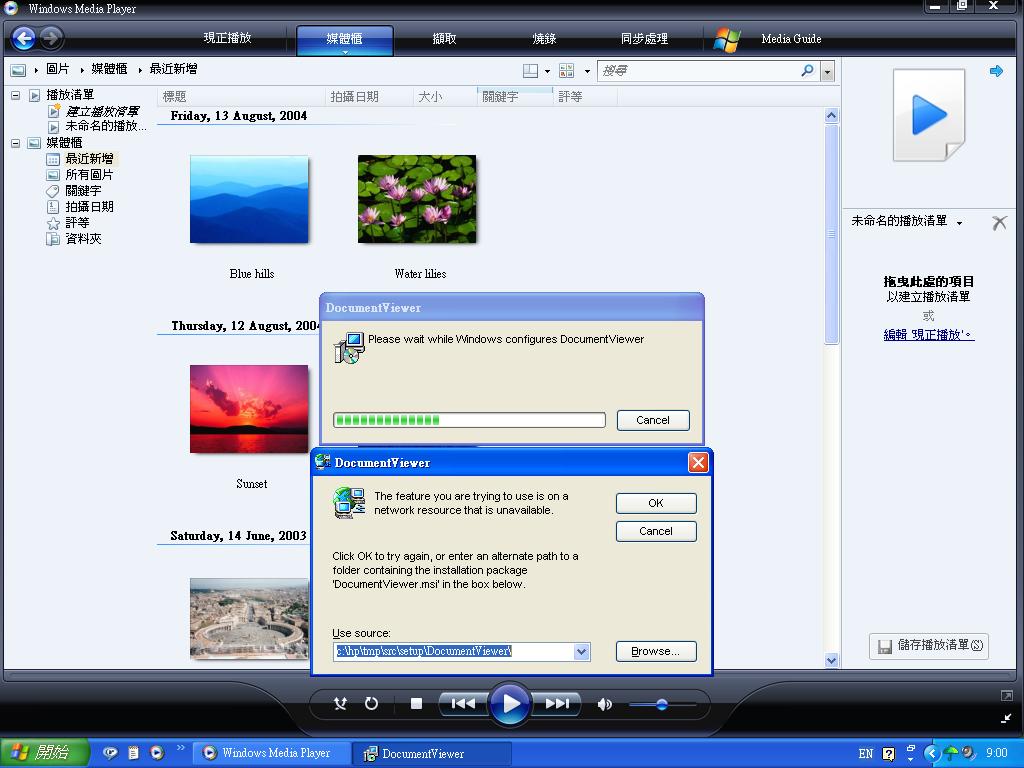
Task: Toggle repeat playback mode
Action: pos(371,704)
